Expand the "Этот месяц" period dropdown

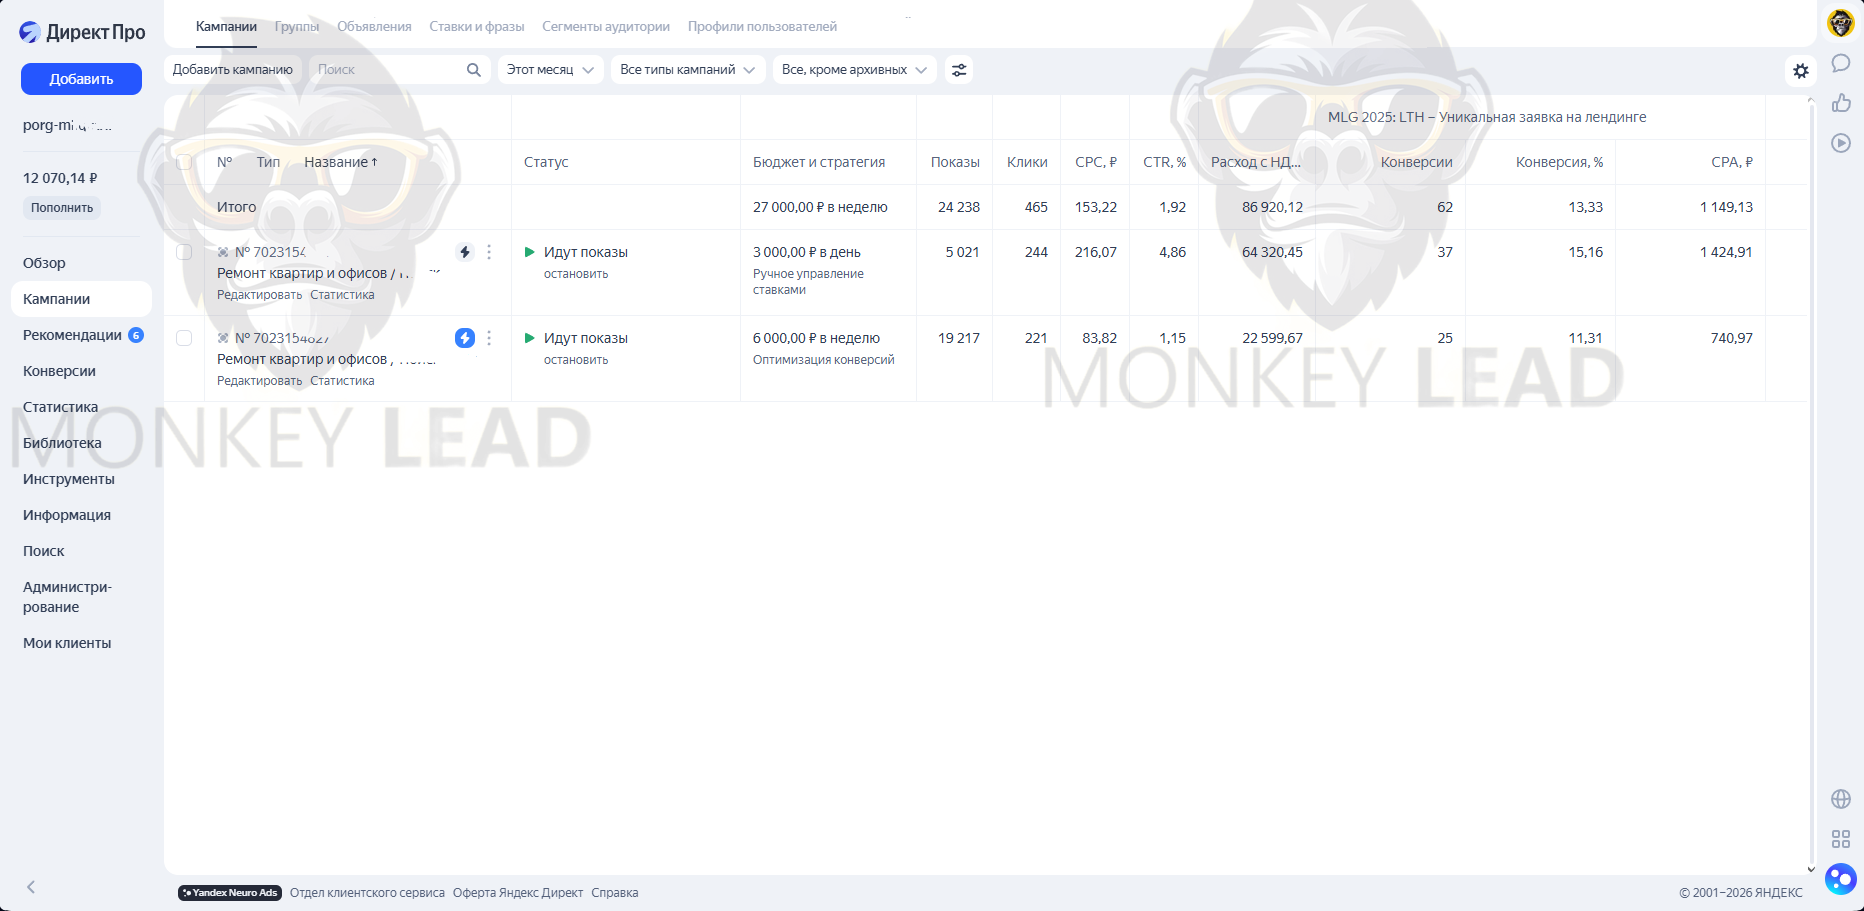coord(550,70)
